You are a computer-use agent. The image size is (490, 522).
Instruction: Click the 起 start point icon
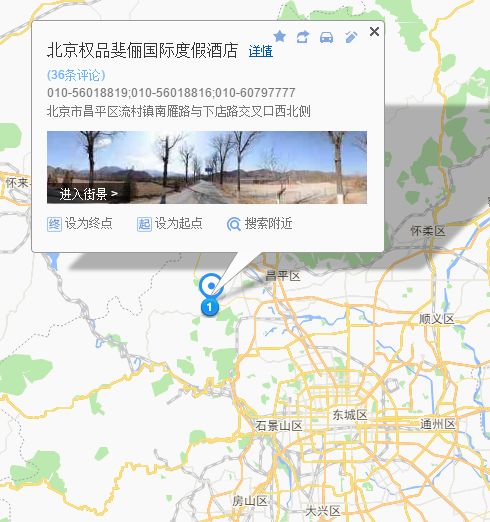click(x=144, y=224)
